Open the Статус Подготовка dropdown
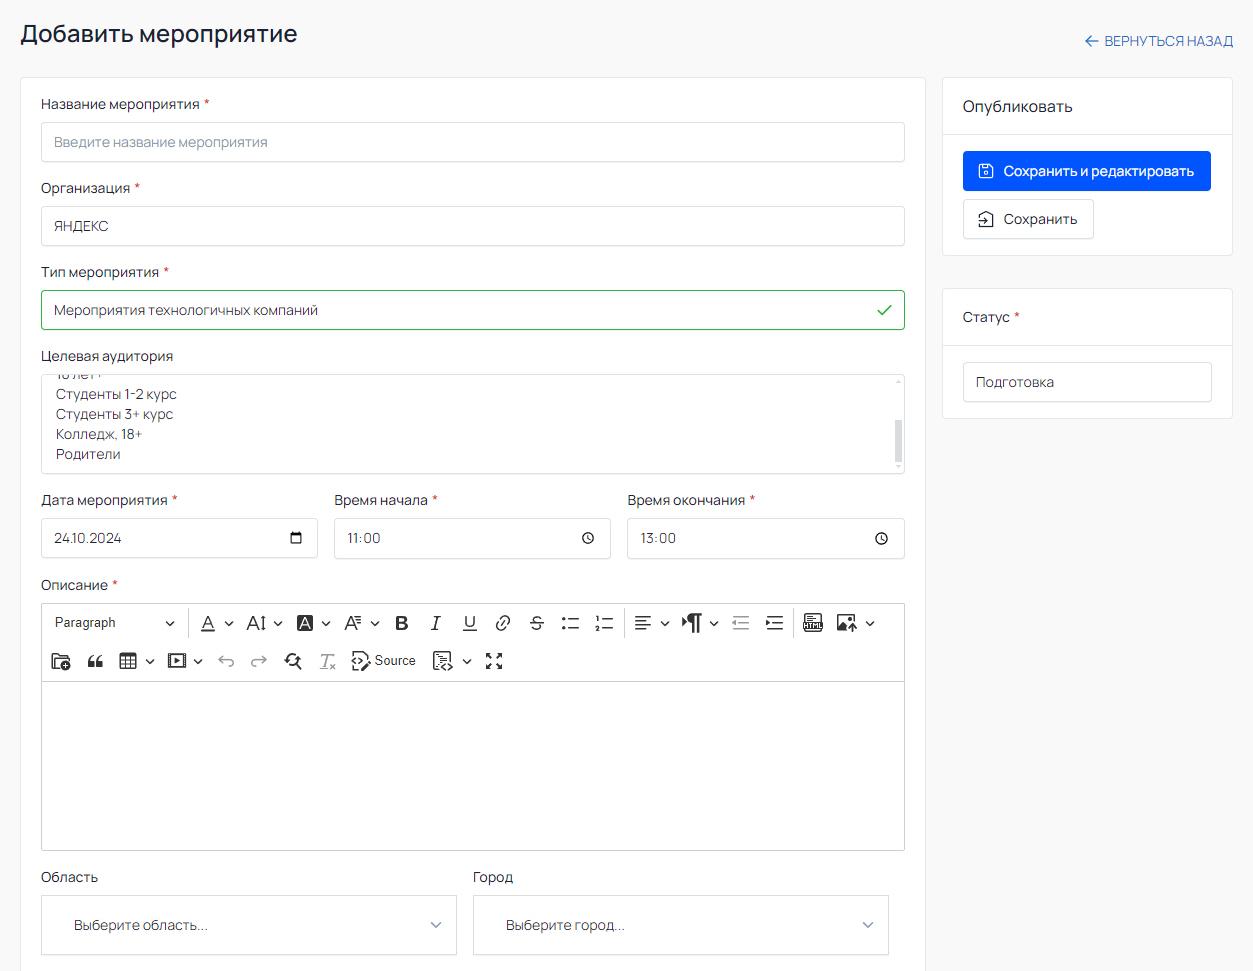Screen dimensions: 1253x971 [x=1087, y=382]
